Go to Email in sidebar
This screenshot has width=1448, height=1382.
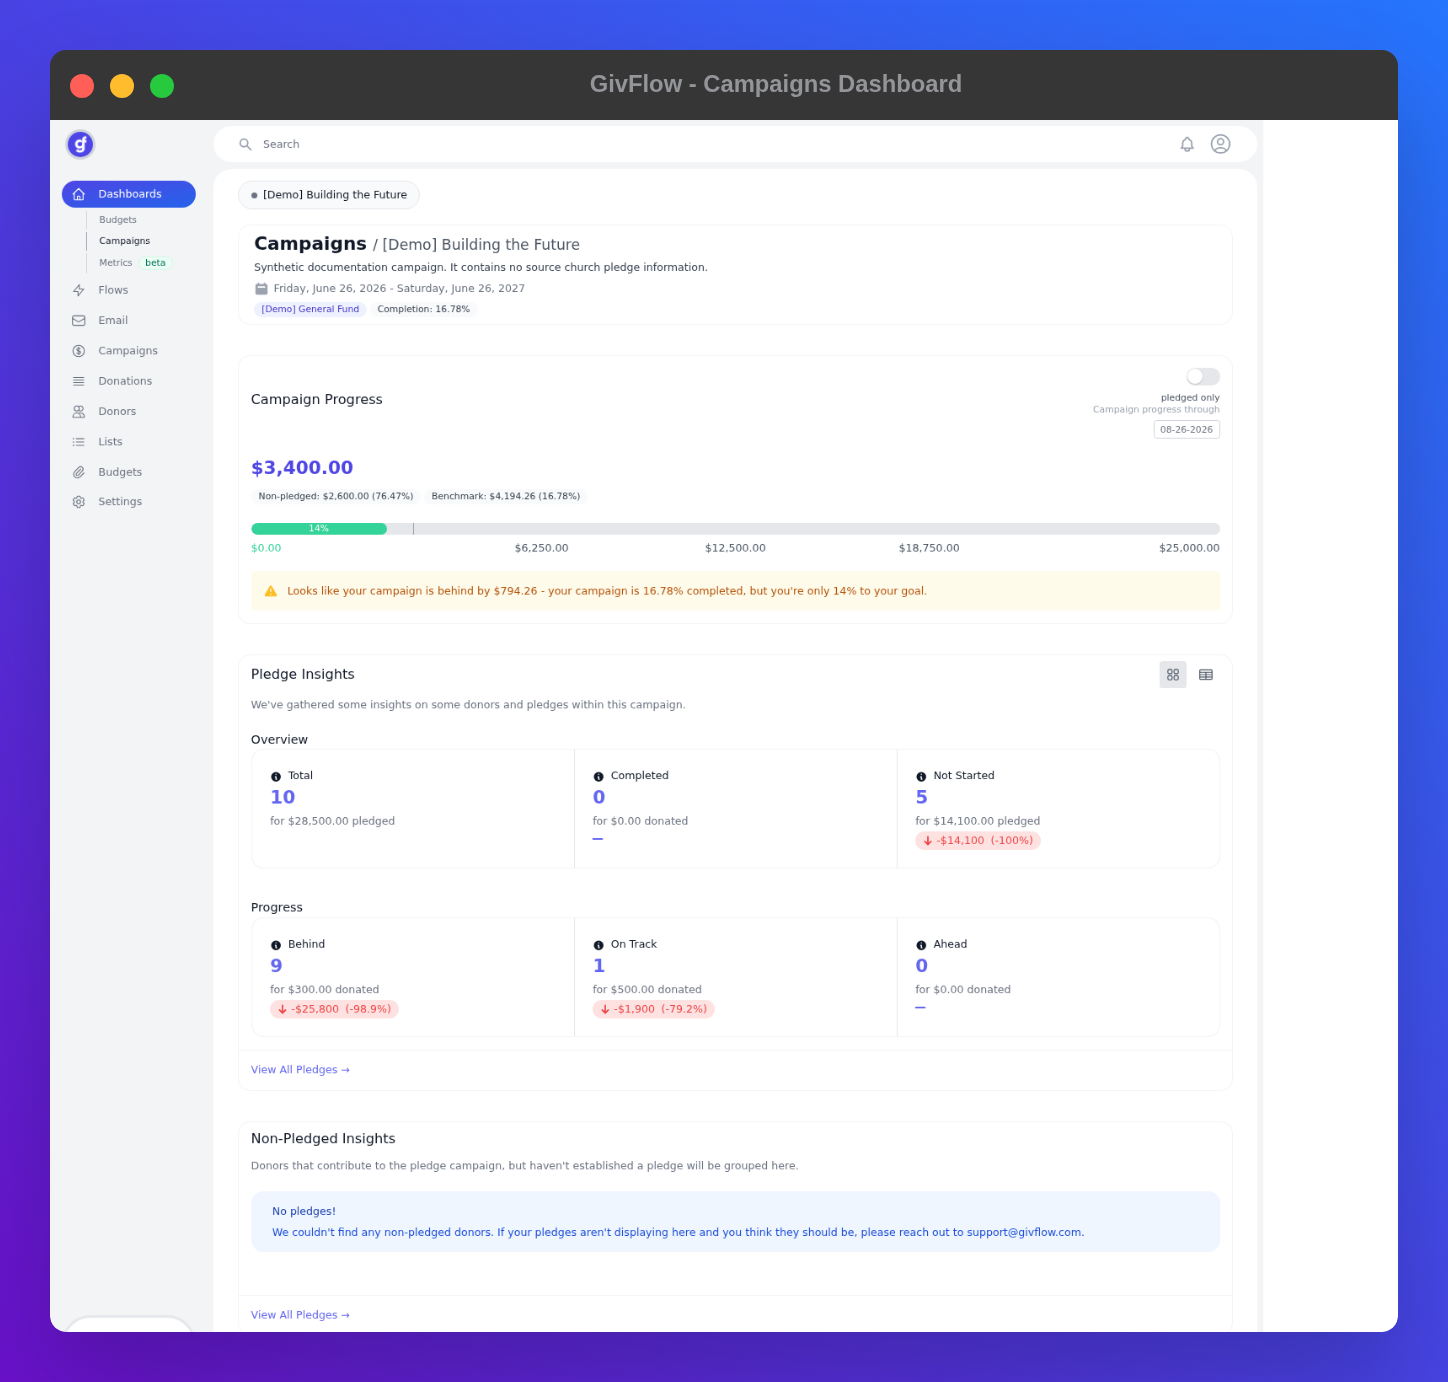point(113,321)
